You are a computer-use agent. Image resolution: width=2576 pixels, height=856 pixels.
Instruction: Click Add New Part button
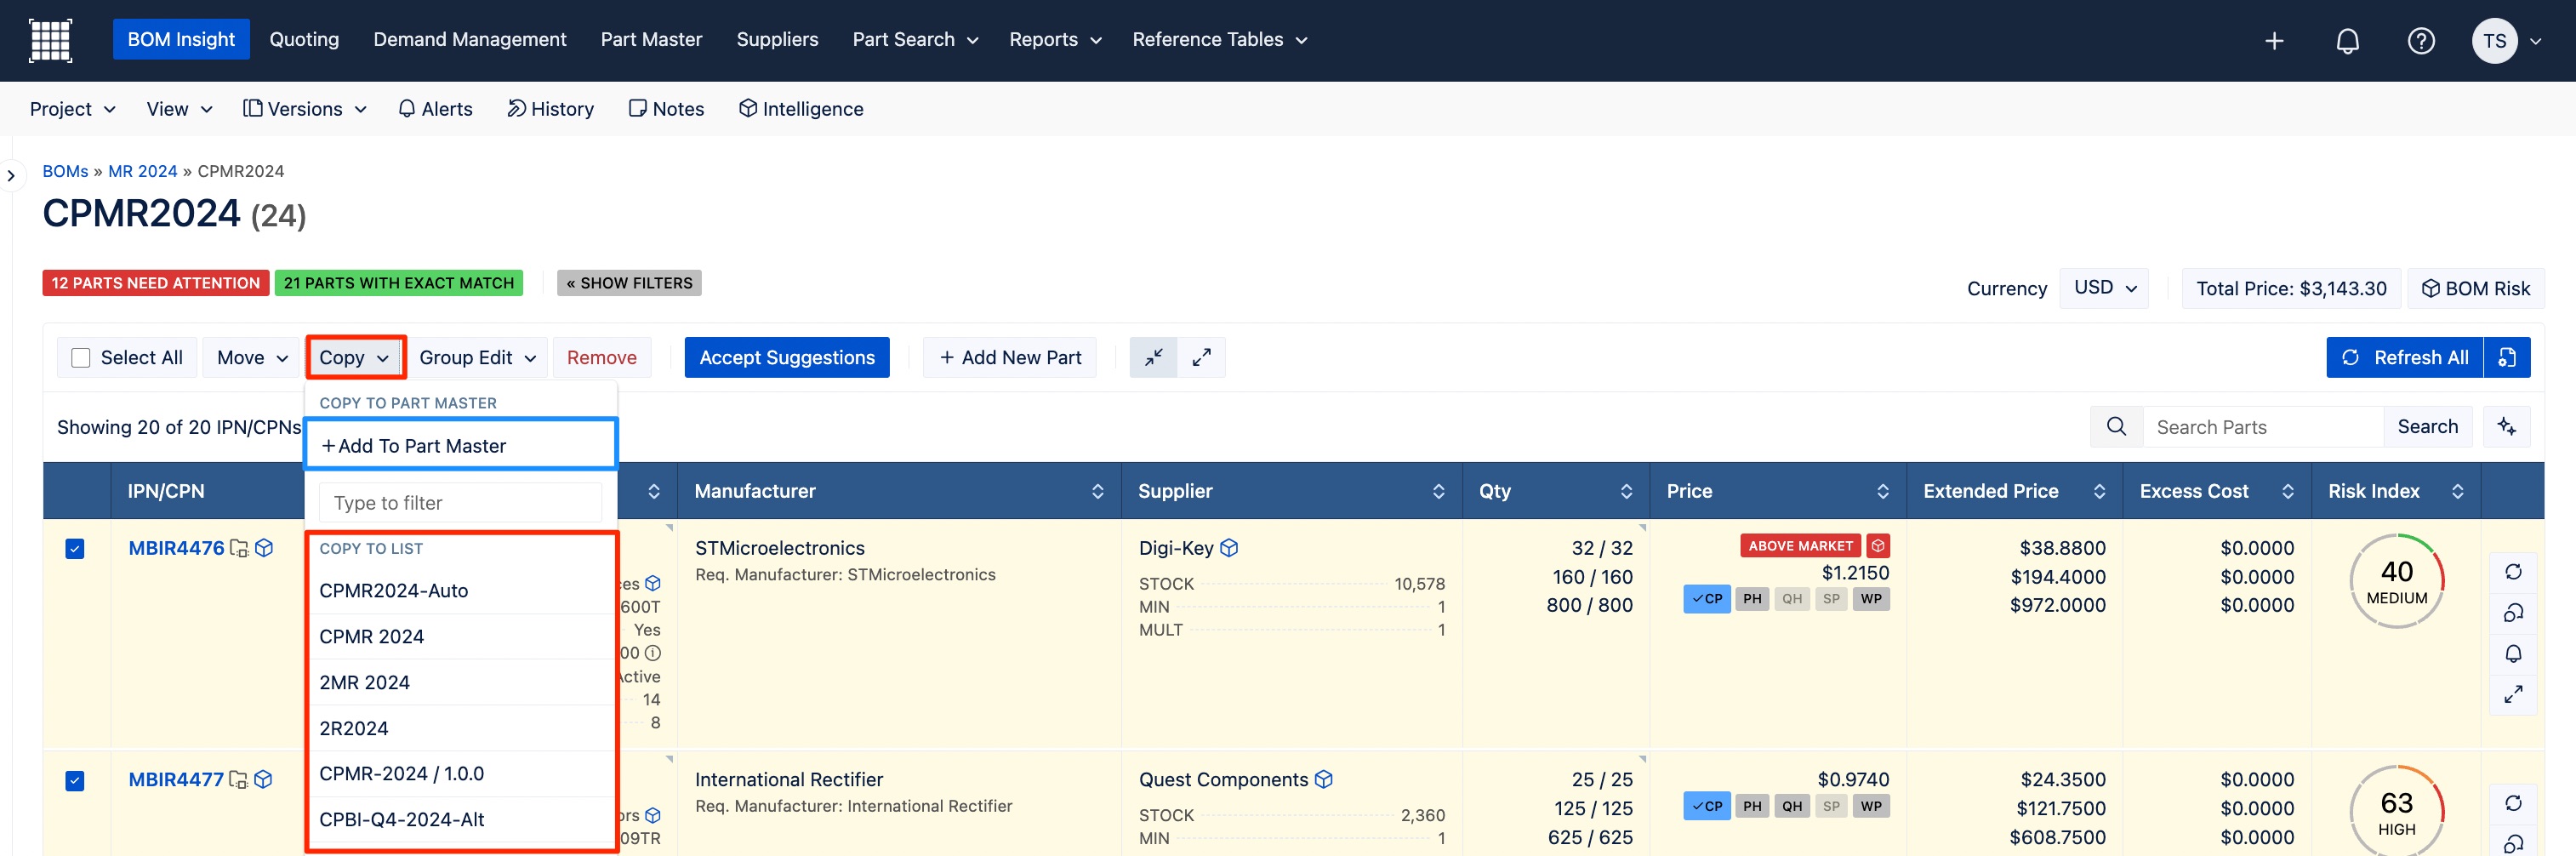(x=1010, y=358)
